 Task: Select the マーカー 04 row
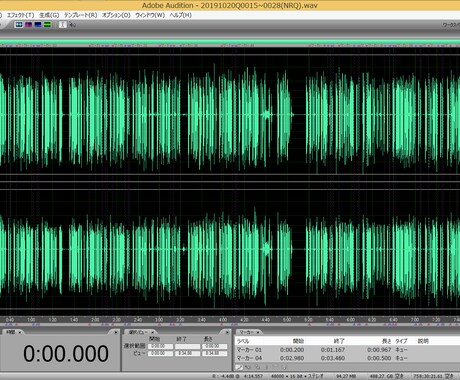(x=348, y=358)
